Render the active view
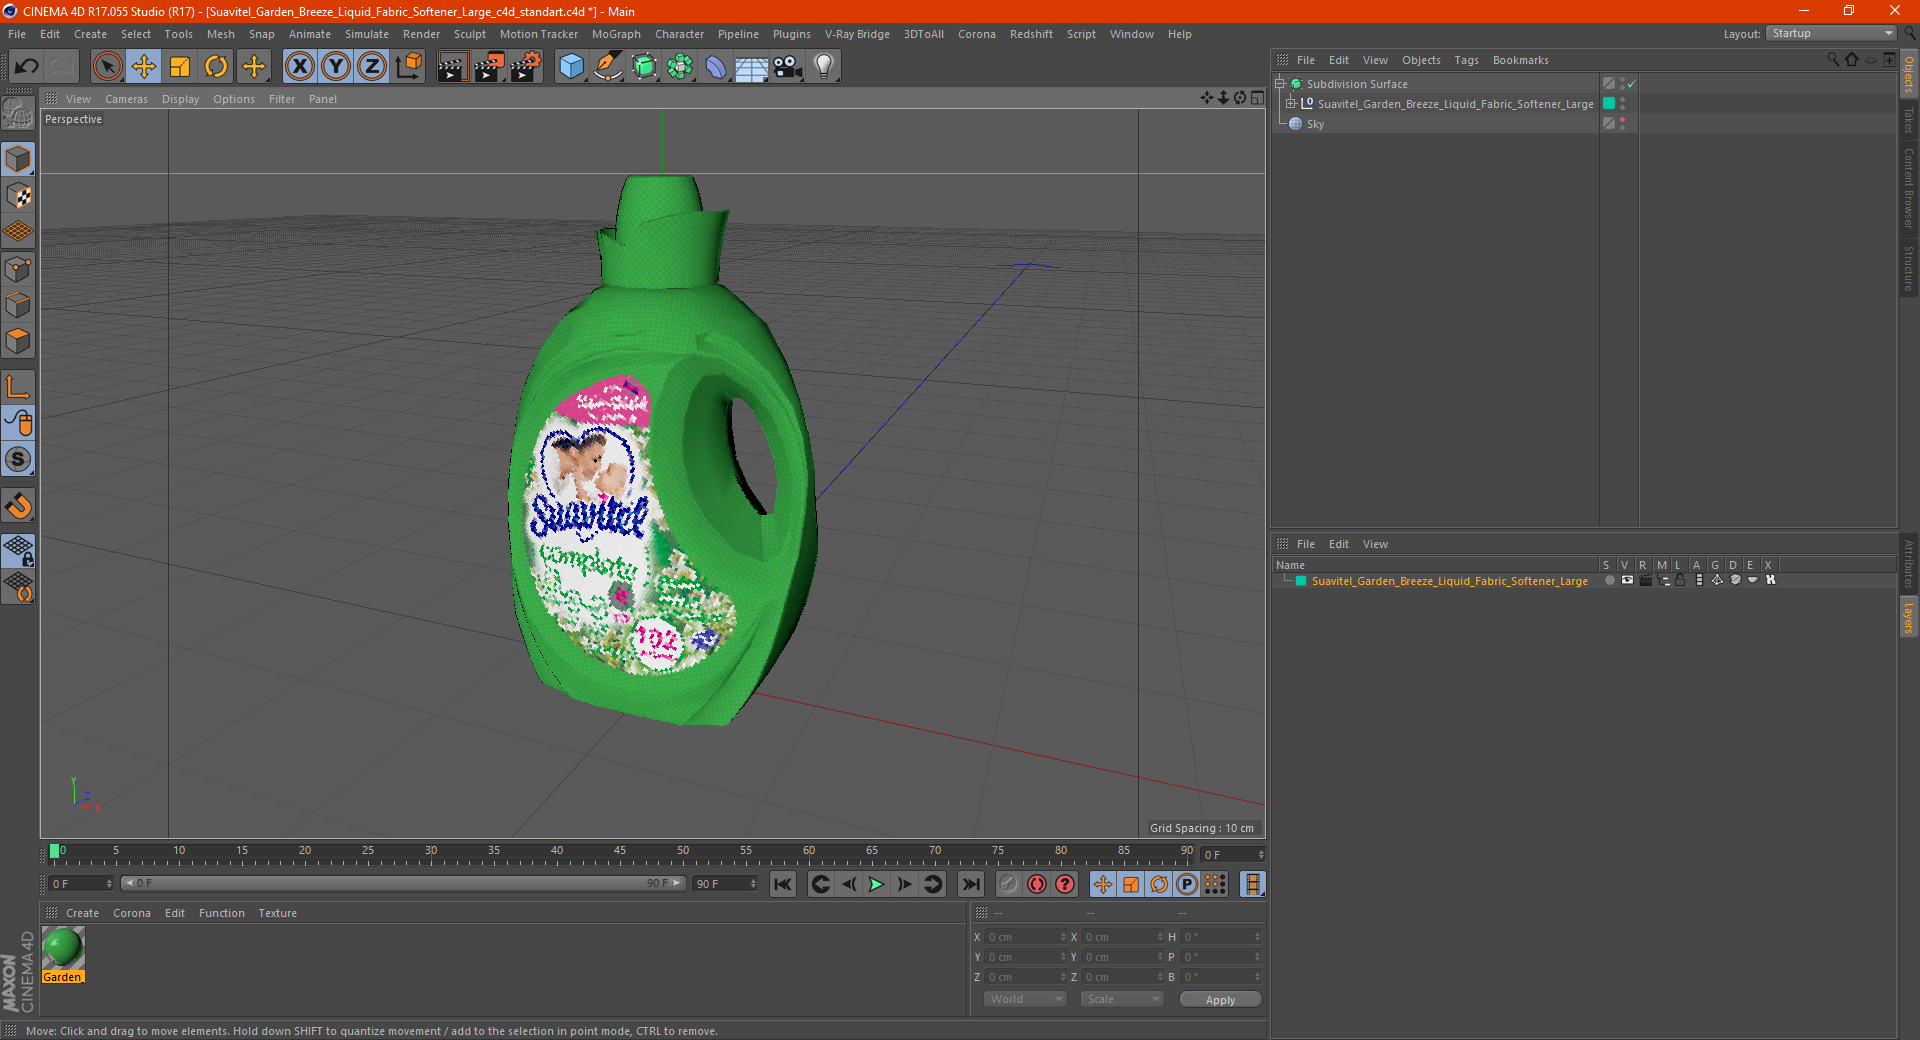This screenshot has width=1920, height=1040. coord(452,67)
